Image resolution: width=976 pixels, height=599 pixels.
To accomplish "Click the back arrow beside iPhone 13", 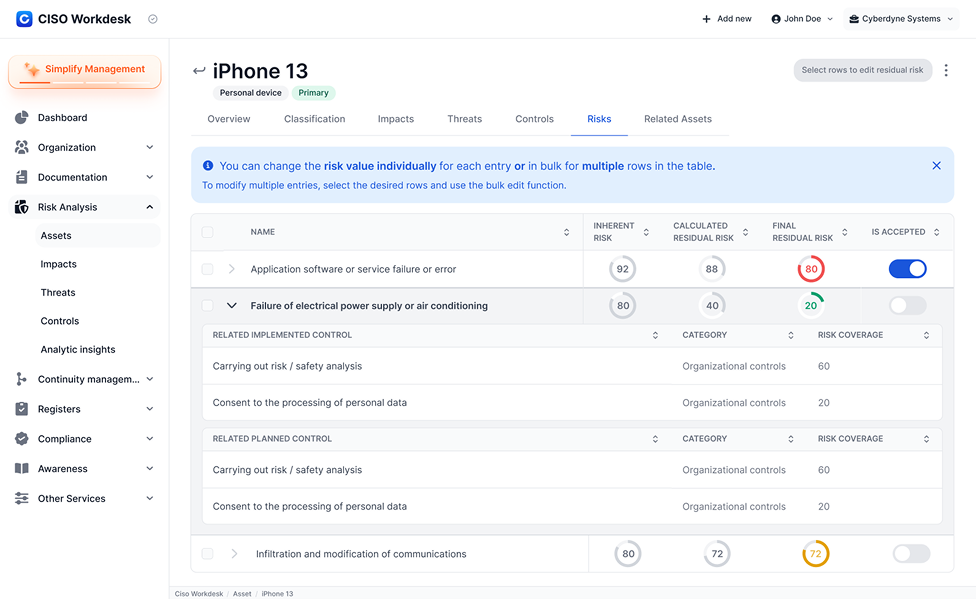I will [199, 70].
